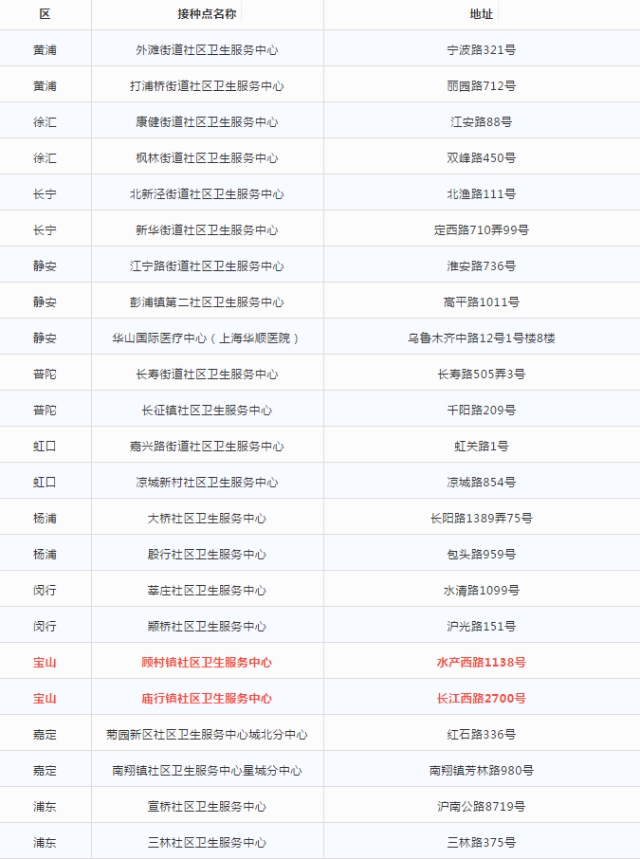
Task: Select '外滩街道社区卫生服务中心' cell
Action: click(x=207, y=50)
